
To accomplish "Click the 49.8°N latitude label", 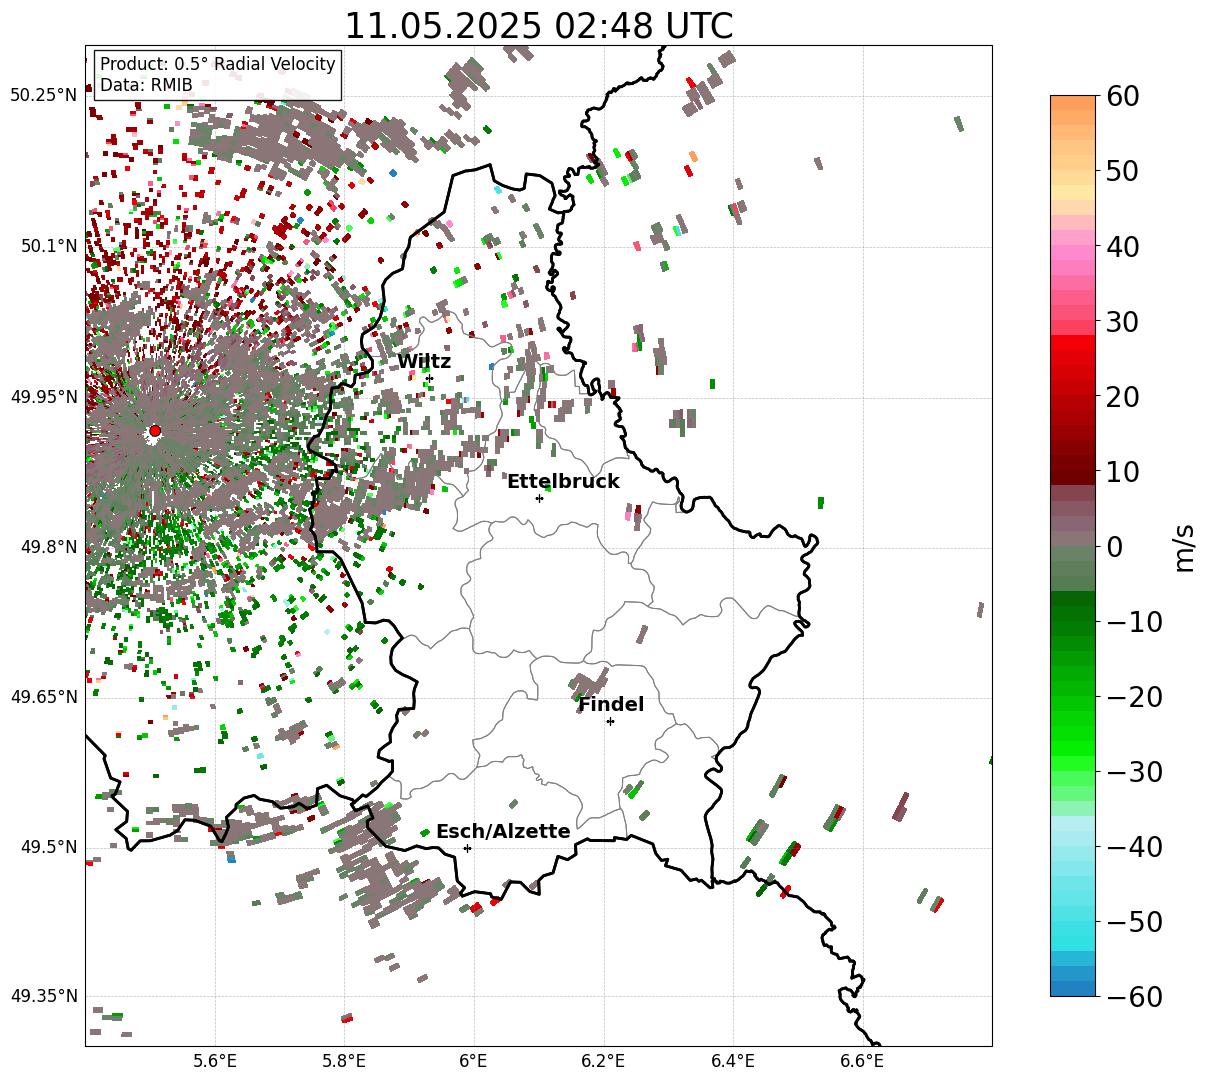I will 48,547.
